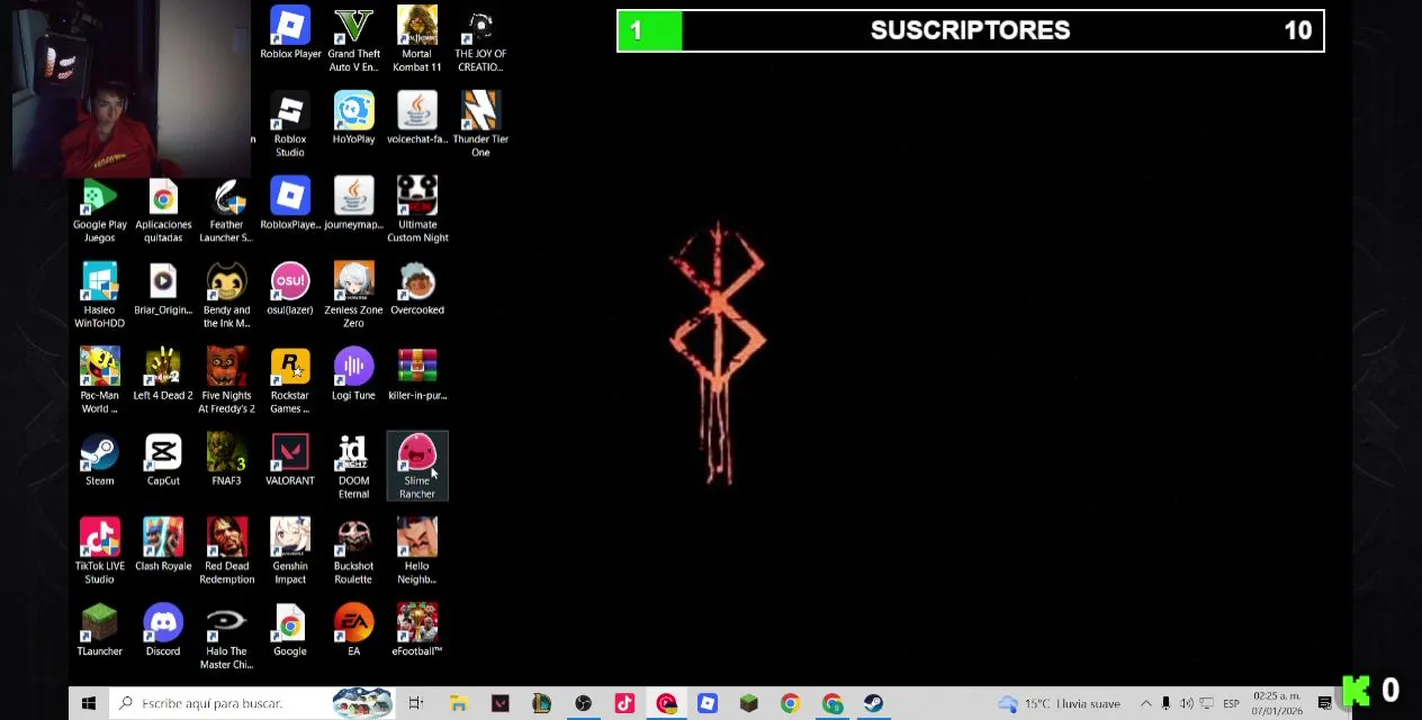Open Halo The Master Chief shortcut
The image size is (1422, 720).
click(227, 637)
